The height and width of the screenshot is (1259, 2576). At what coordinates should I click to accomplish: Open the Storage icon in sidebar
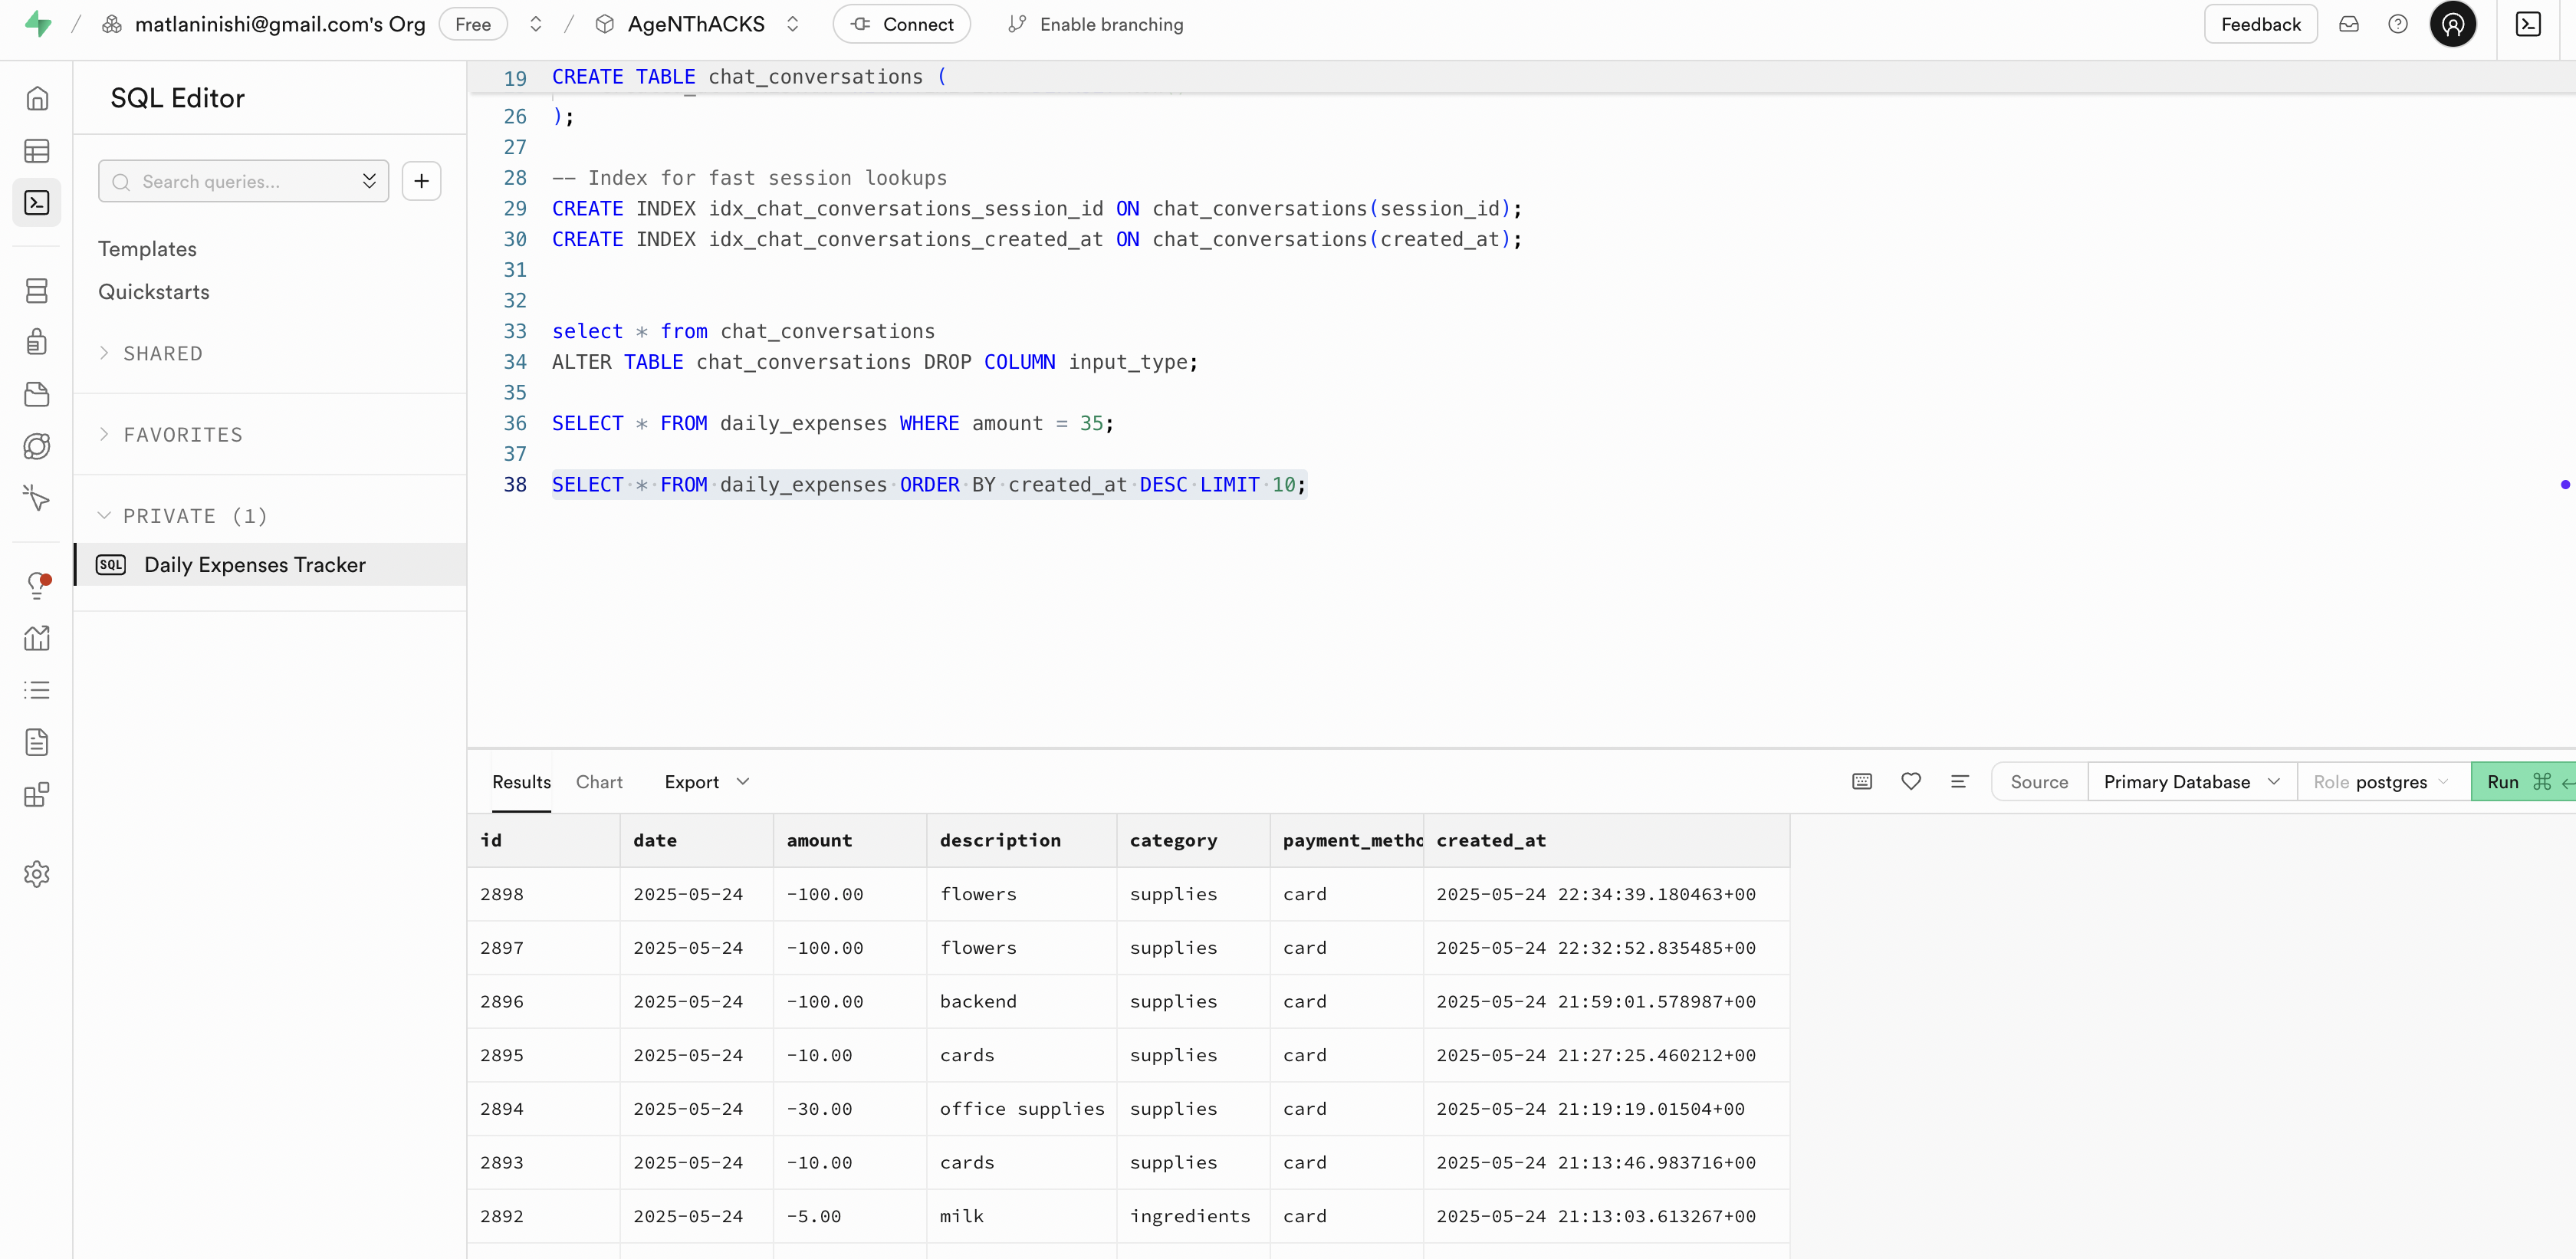coord(37,394)
